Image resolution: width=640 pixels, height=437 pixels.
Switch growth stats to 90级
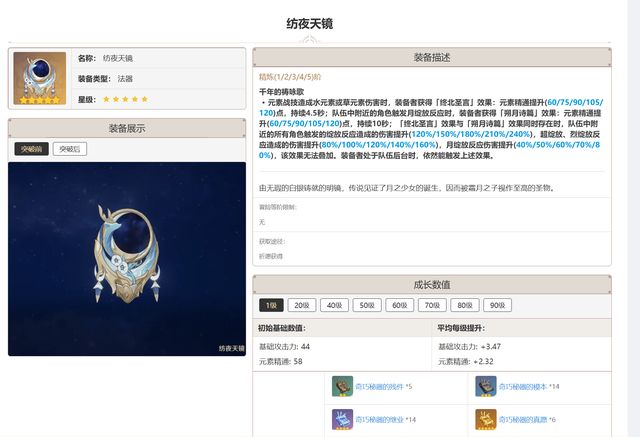(x=497, y=305)
